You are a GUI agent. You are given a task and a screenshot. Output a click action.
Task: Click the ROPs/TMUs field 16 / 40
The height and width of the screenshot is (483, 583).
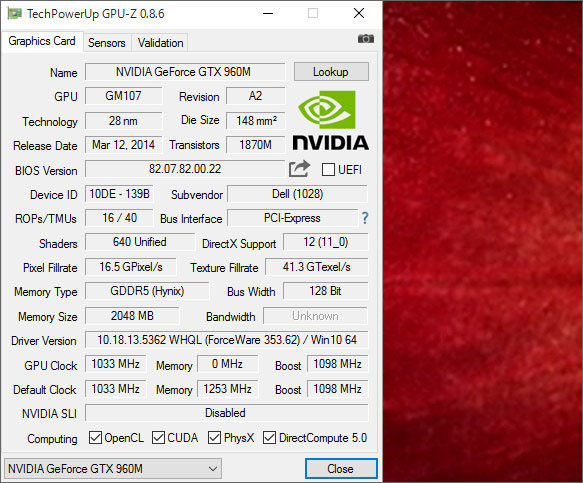[x=119, y=218]
